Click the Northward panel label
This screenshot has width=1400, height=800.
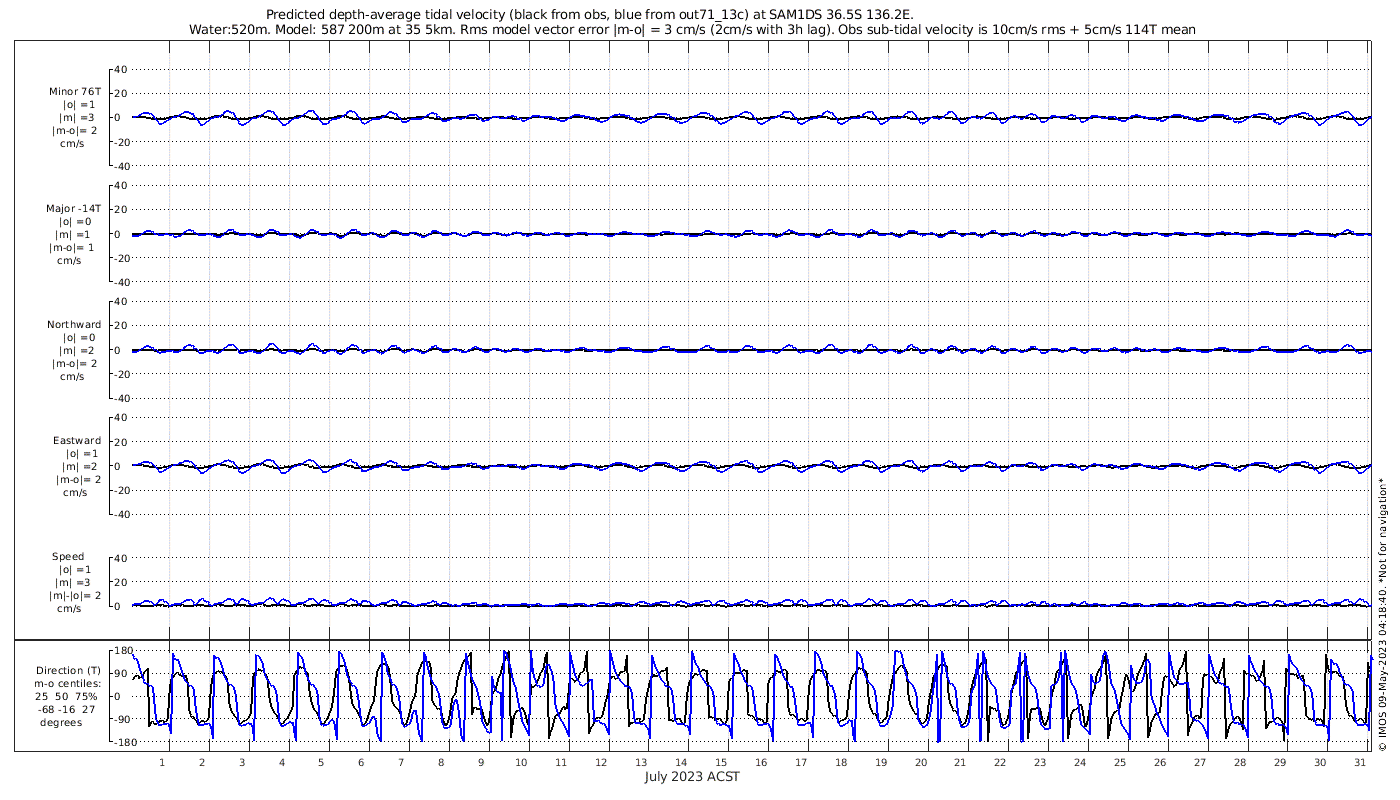pyautogui.click(x=74, y=325)
